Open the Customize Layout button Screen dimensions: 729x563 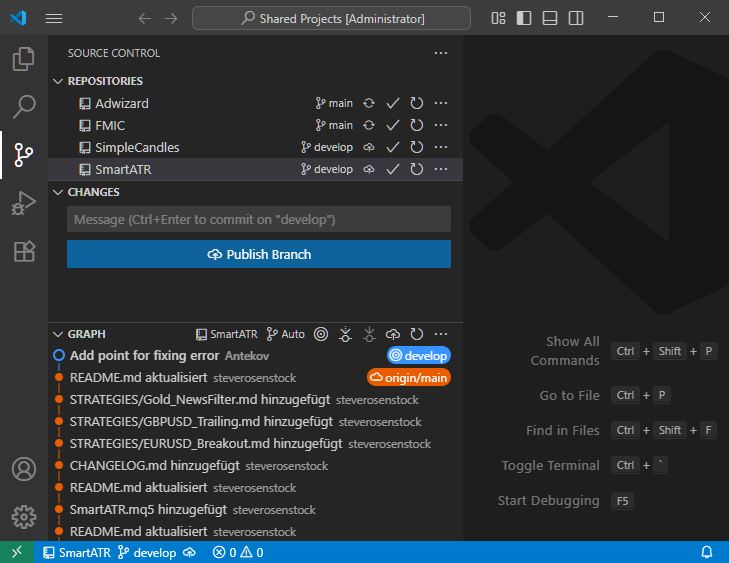498,18
